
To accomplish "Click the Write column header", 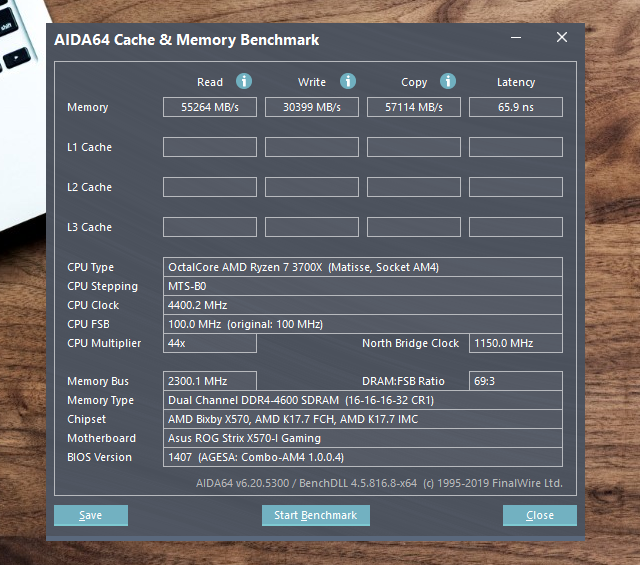I will coord(312,82).
